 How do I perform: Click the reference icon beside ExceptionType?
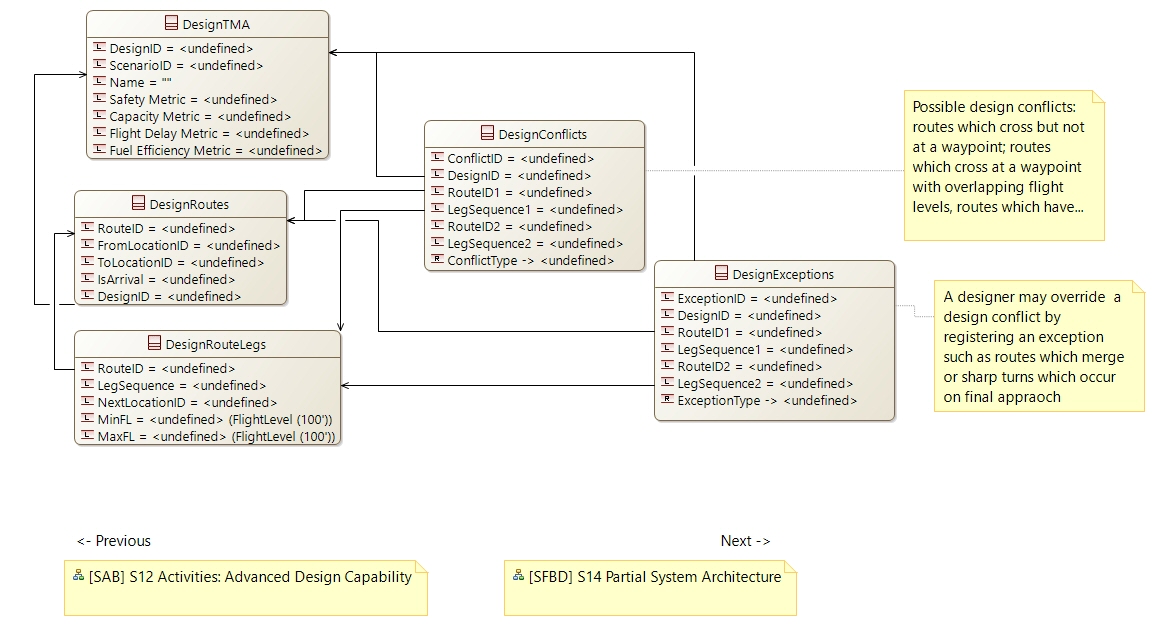tap(667, 398)
